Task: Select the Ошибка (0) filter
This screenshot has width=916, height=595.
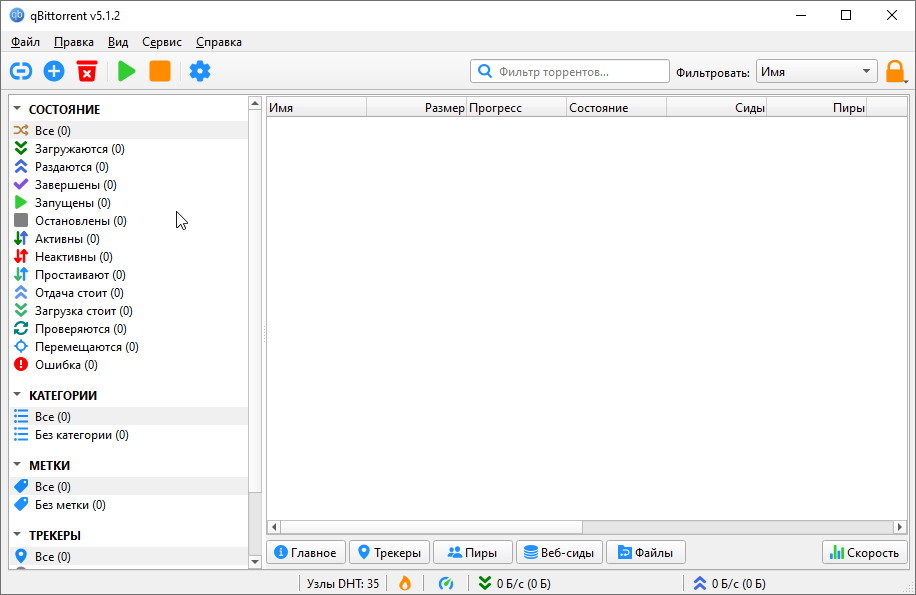Action: point(129,365)
